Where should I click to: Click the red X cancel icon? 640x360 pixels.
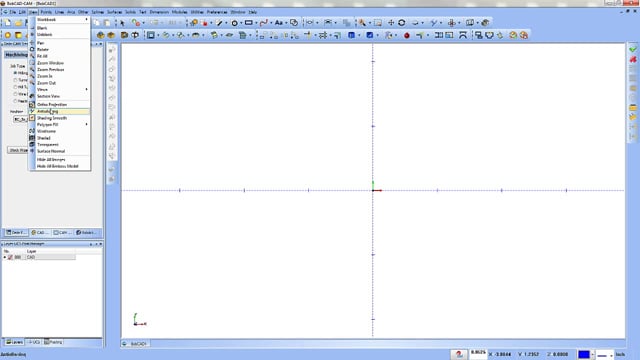coord(633,59)
